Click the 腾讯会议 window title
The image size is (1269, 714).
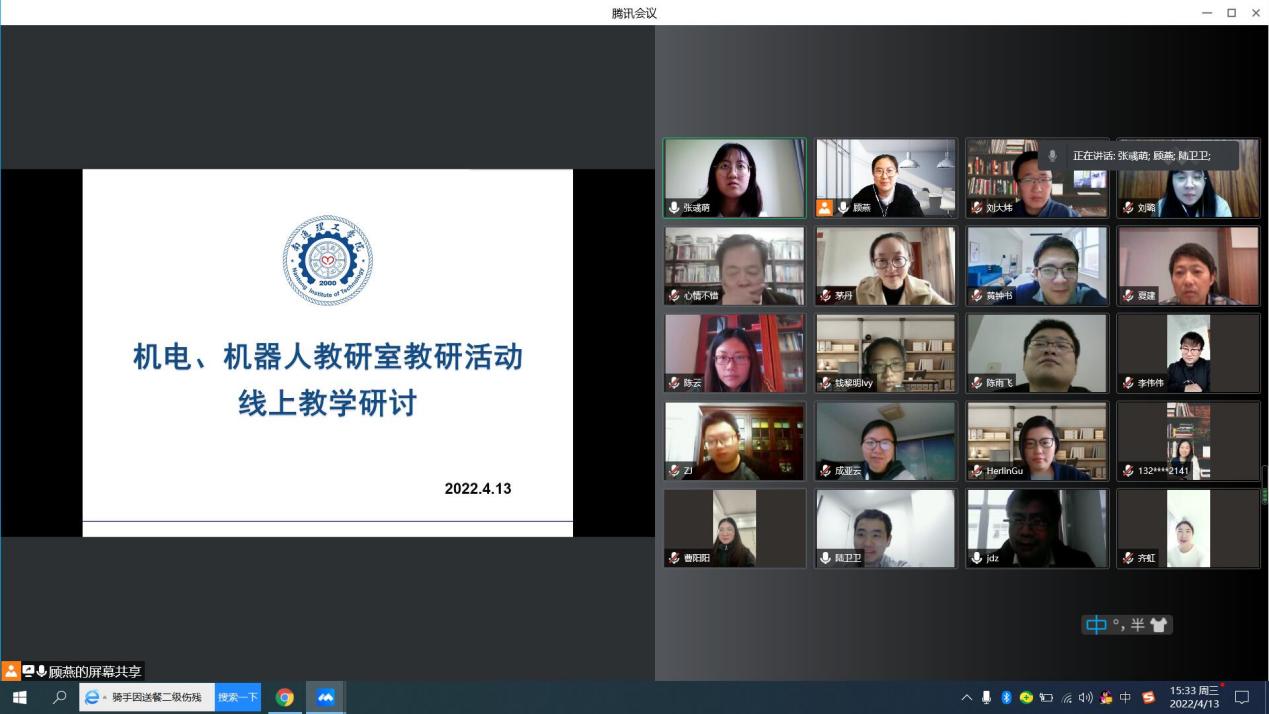click(634, 13)
